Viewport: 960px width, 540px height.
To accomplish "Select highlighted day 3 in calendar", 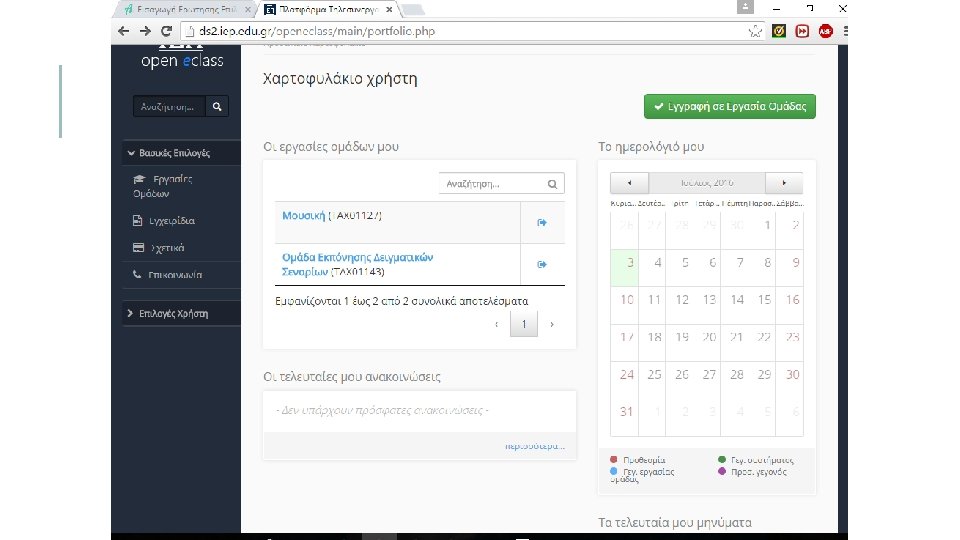I will (x=624, y=268).
